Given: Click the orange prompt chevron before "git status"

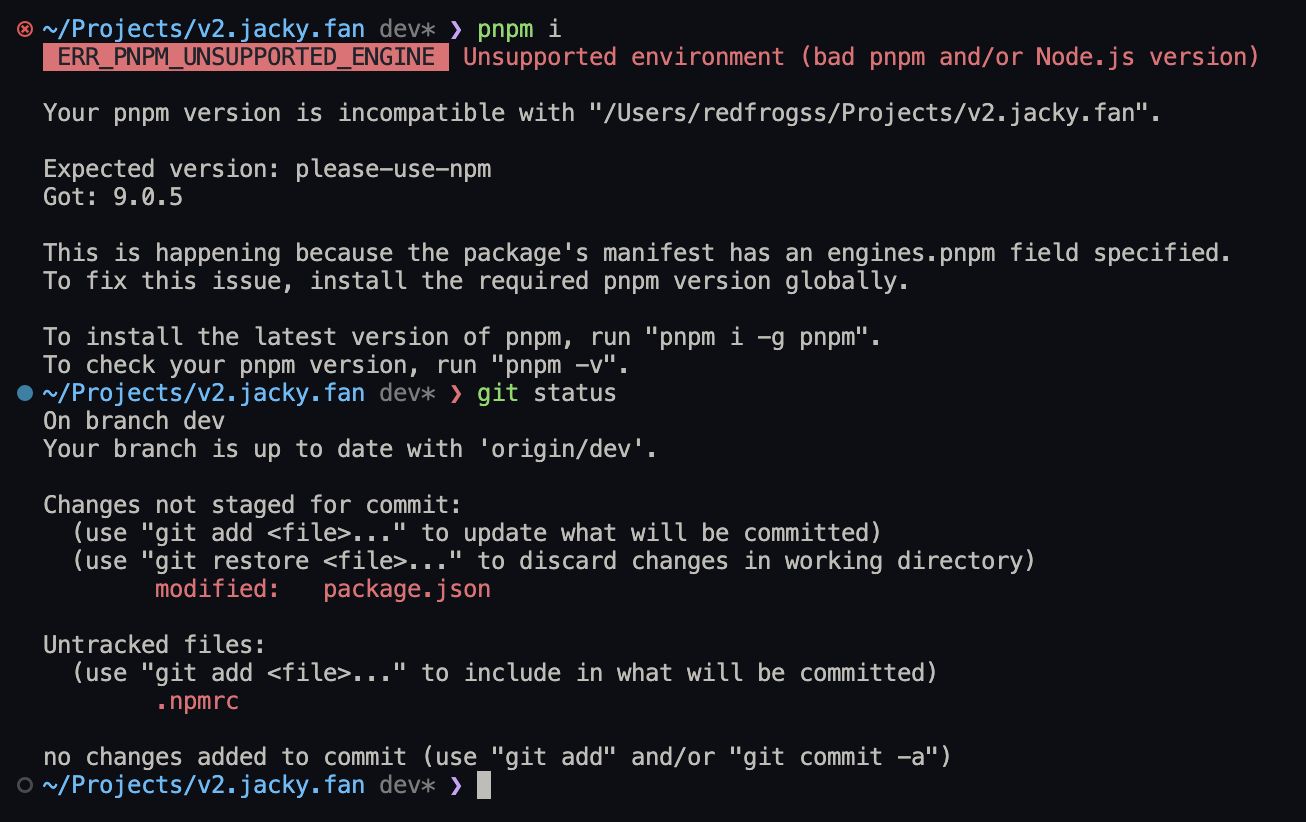Looking at the screenshot, I should tap(456, 394).
